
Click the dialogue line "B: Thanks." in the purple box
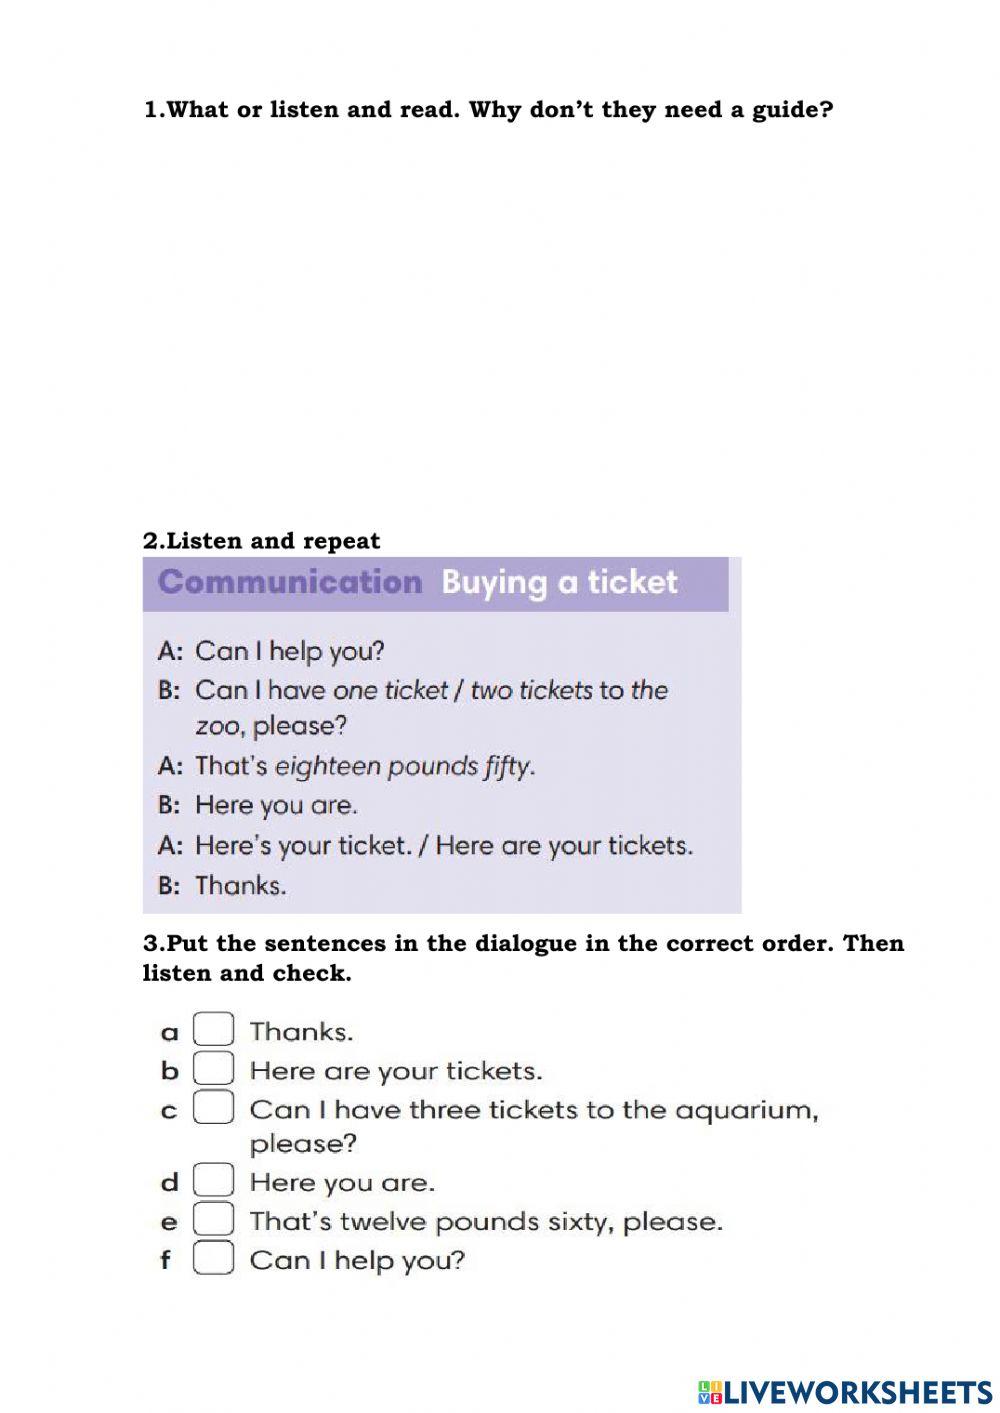(x=222, y=885)
